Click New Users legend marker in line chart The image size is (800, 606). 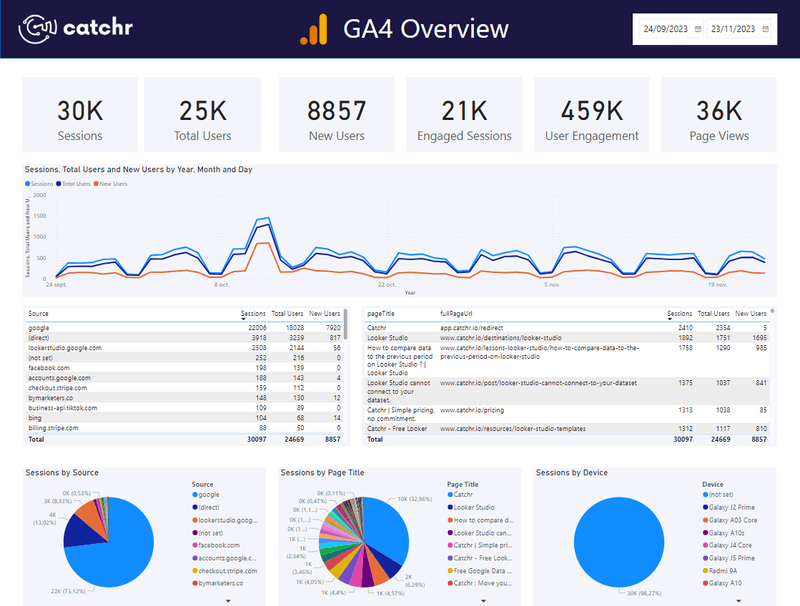96,184
